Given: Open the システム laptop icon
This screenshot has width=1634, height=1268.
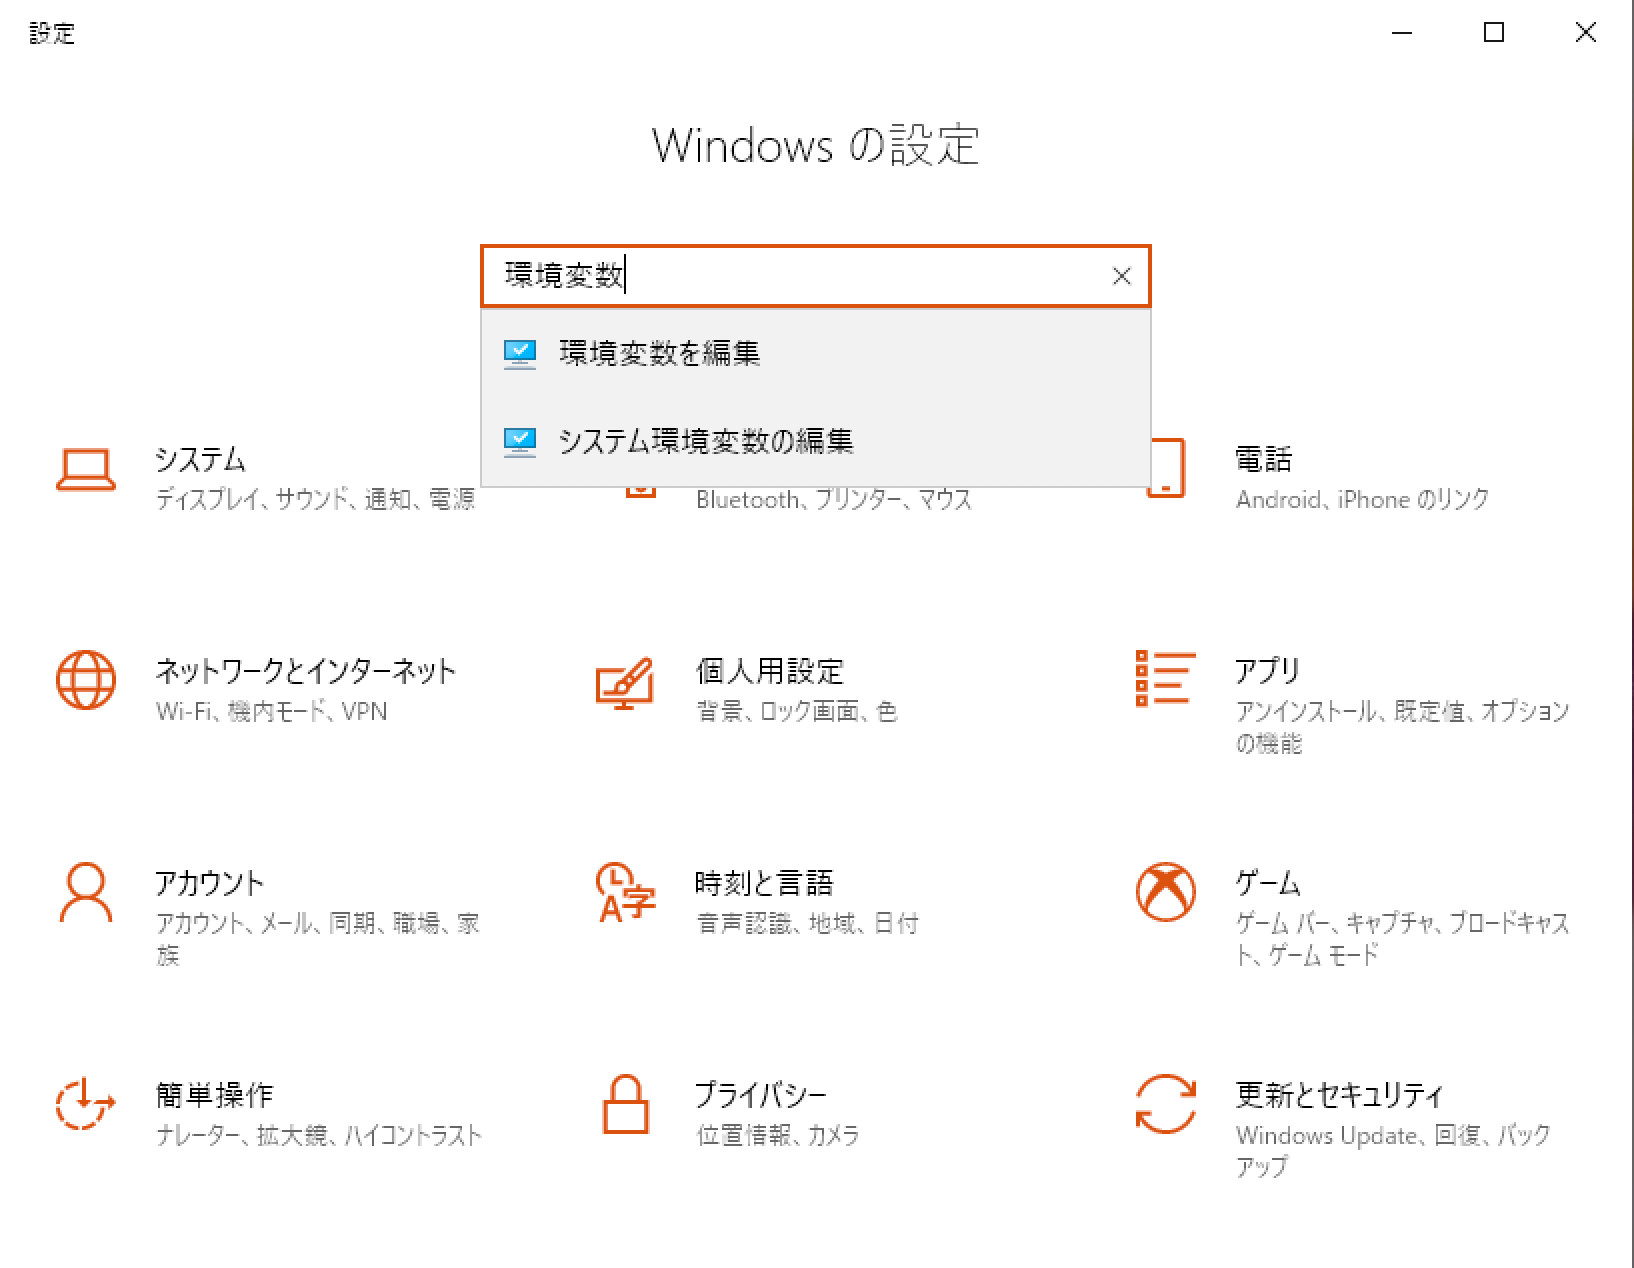Looking at the screenshot, I should tap(86, 469).
